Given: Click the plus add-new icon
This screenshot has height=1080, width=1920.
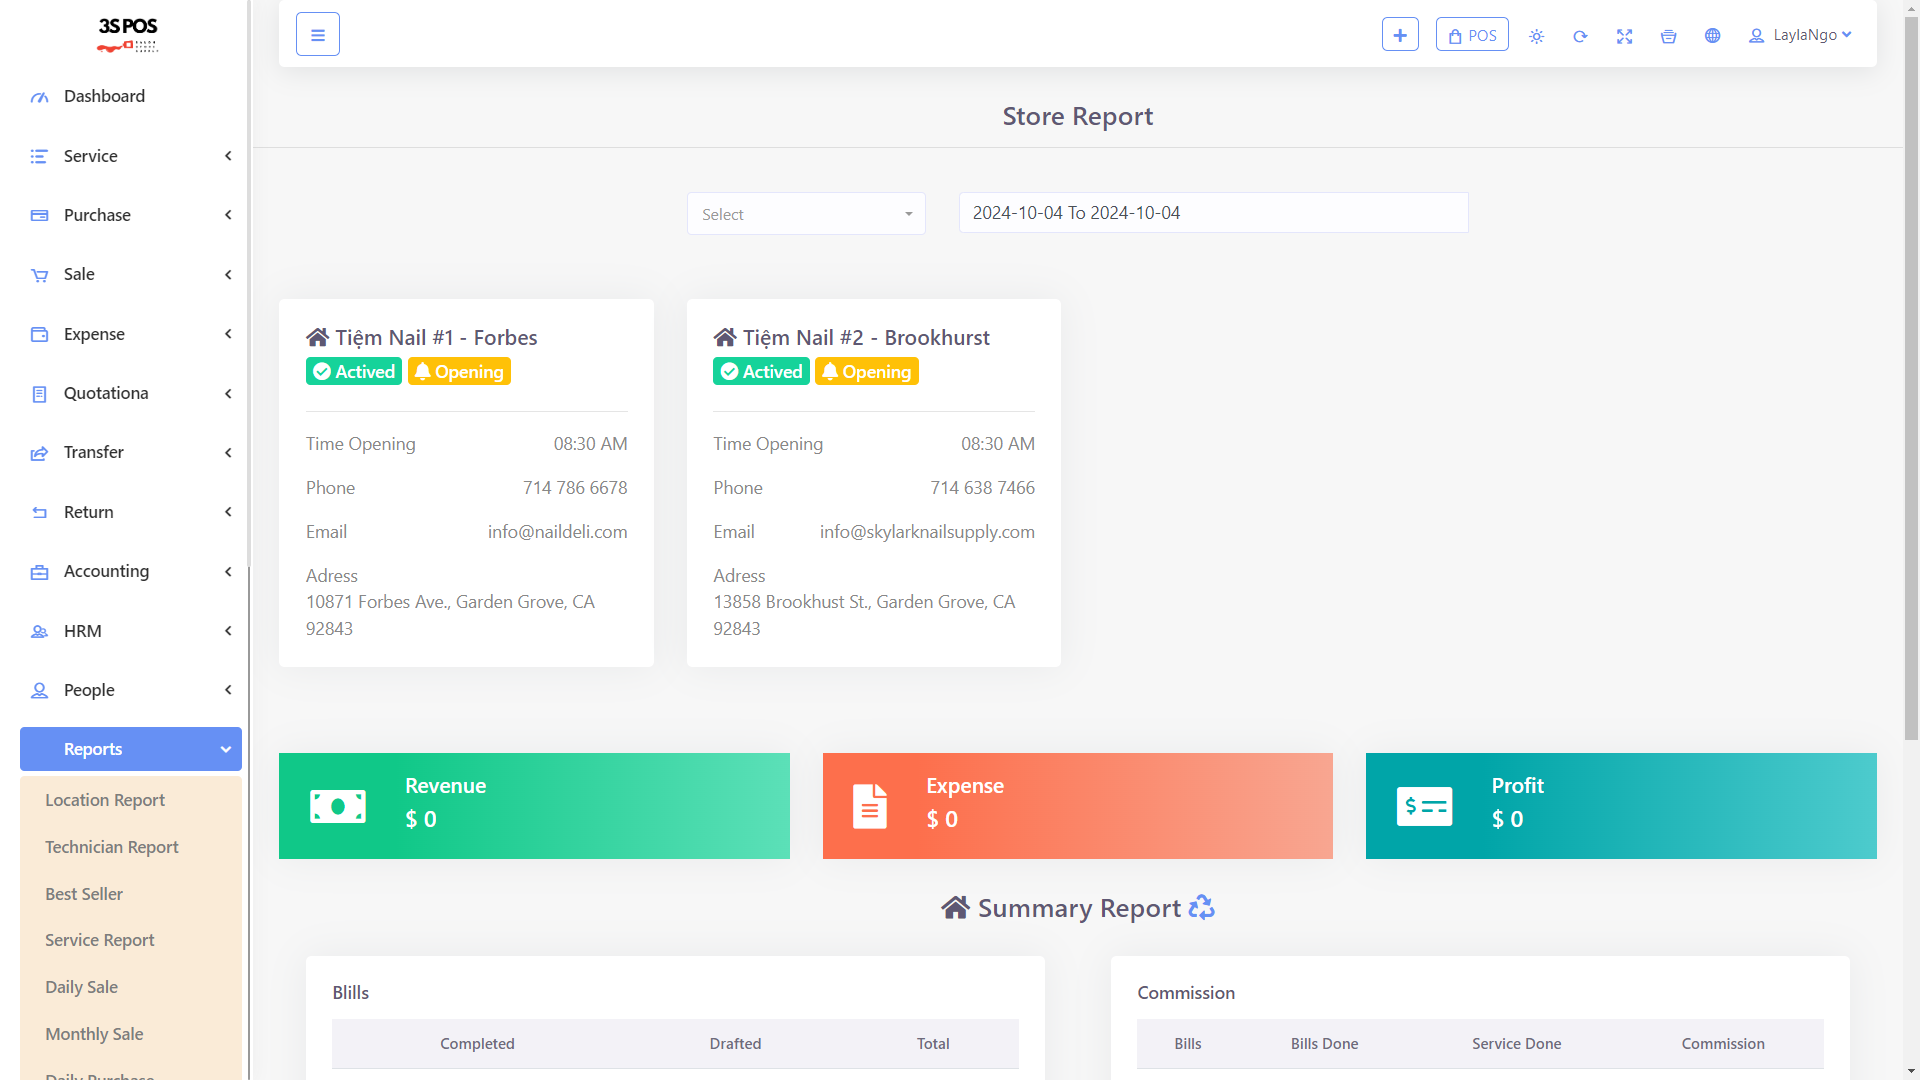Looking at the screenshot, I should (x=1400, y=35).
